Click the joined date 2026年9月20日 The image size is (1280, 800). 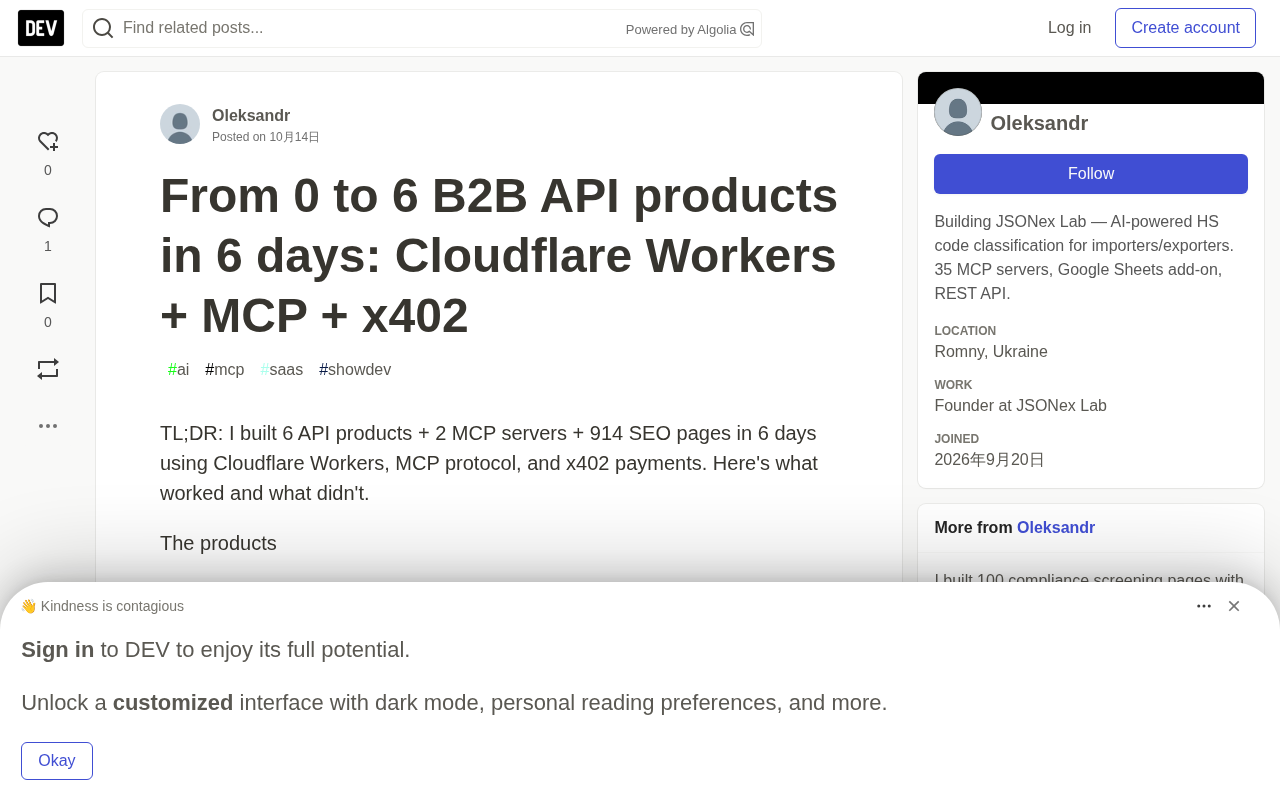pyautogui.click(x=989, y=460)
